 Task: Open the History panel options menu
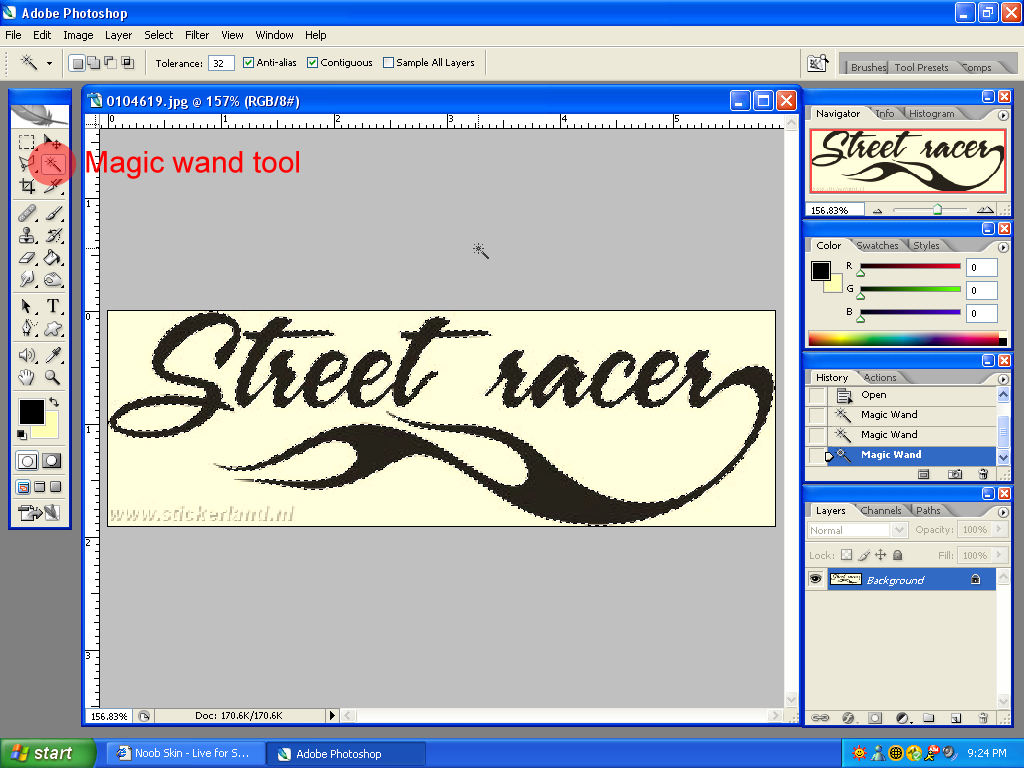(x=1003, y=379)
